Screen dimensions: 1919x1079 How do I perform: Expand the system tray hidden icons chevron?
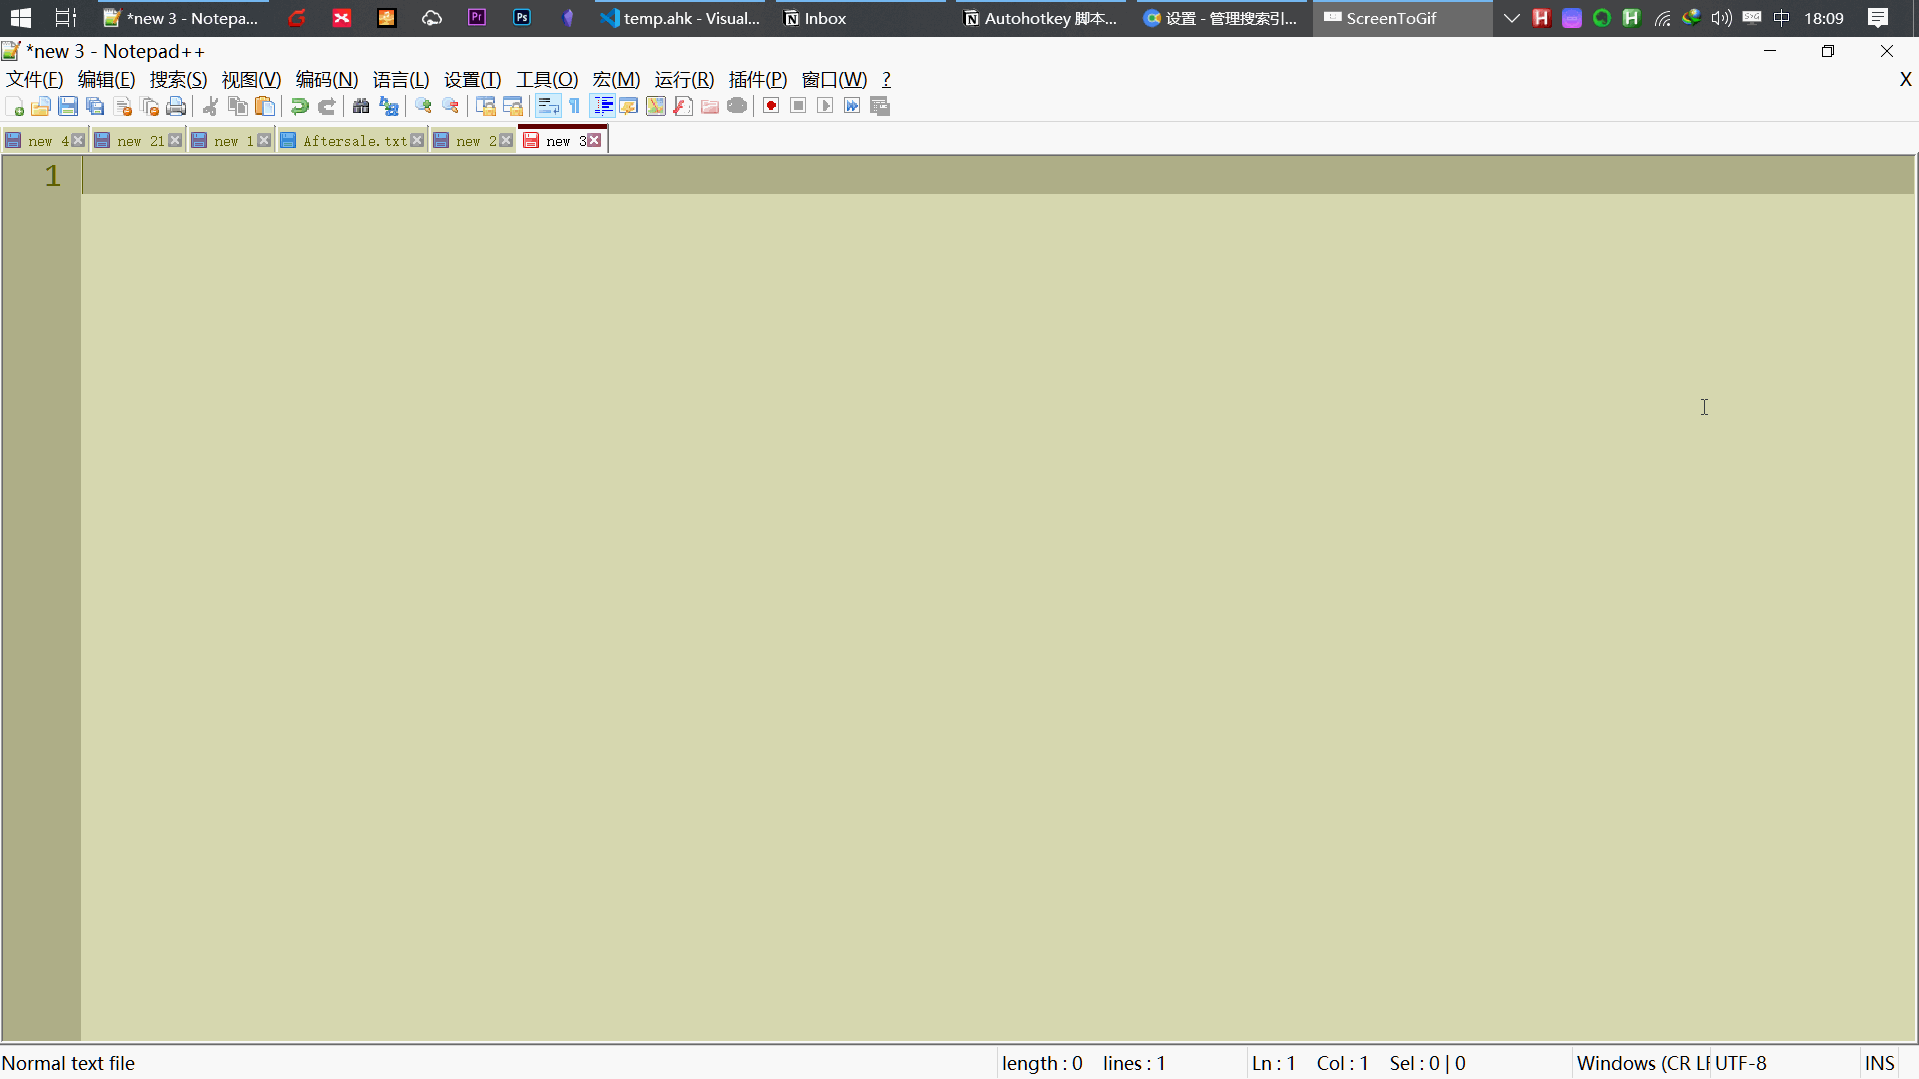1512,18
